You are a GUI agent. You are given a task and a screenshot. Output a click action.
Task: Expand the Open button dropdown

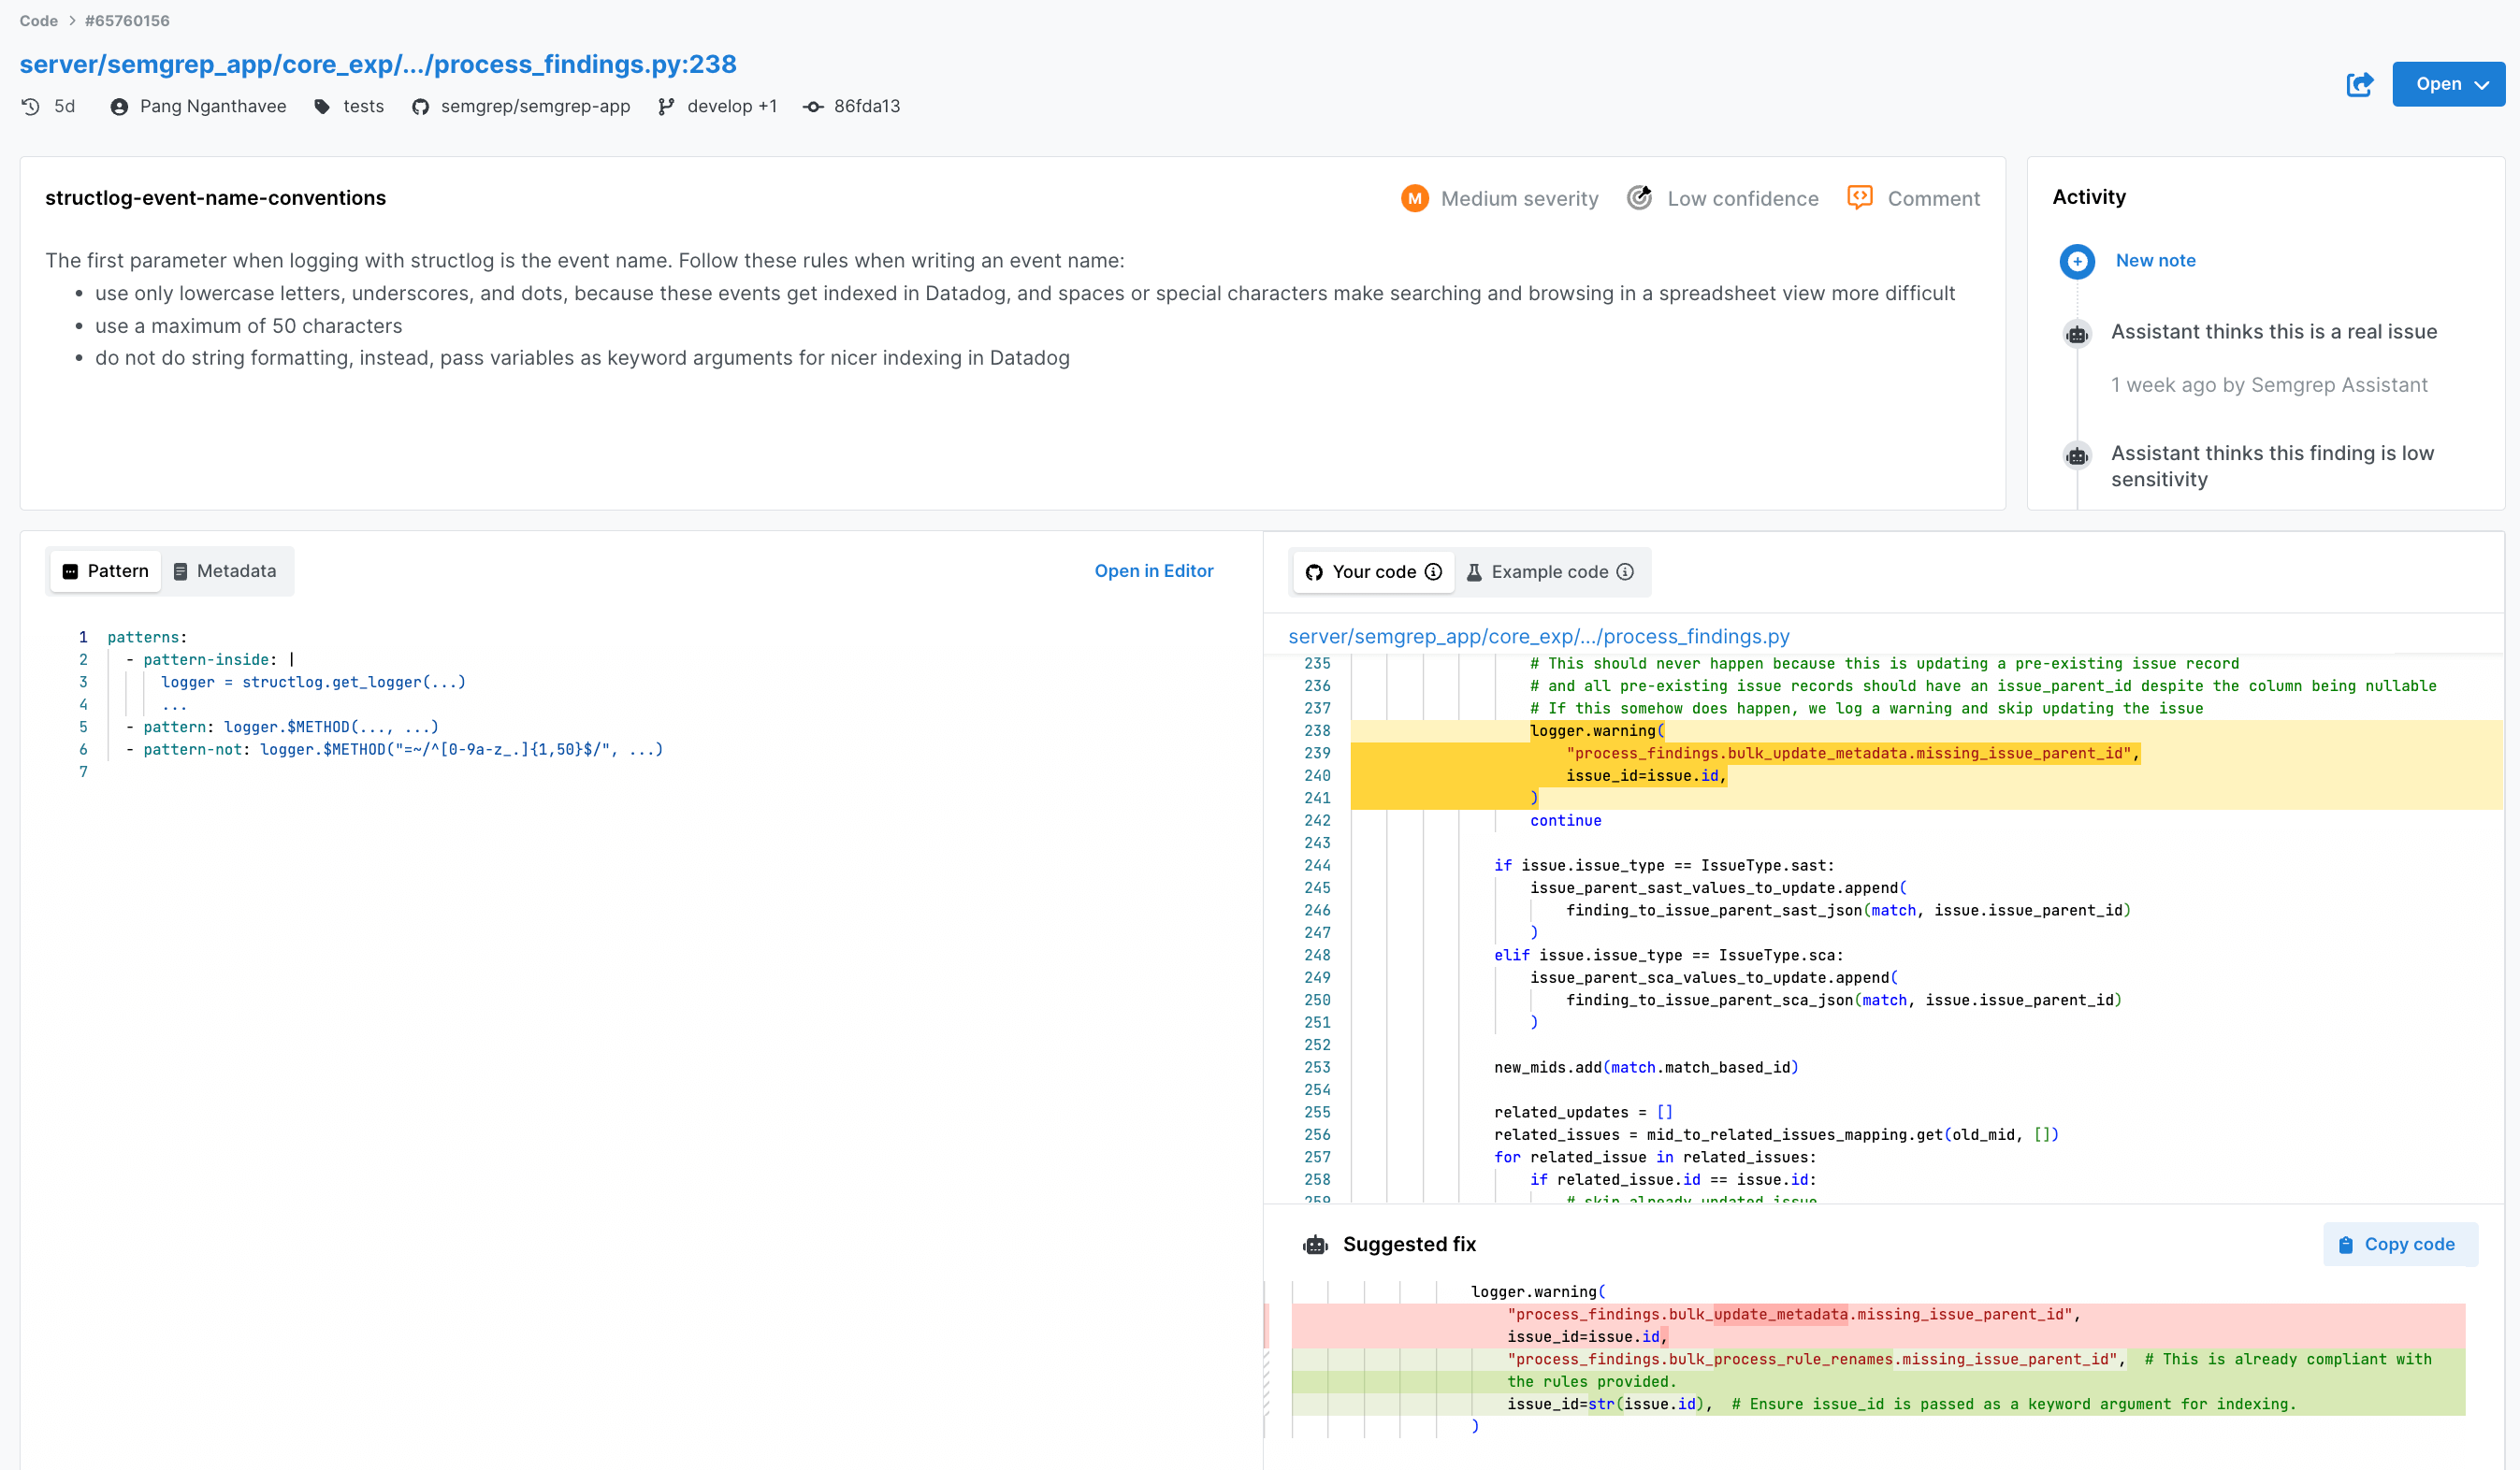2484,84
